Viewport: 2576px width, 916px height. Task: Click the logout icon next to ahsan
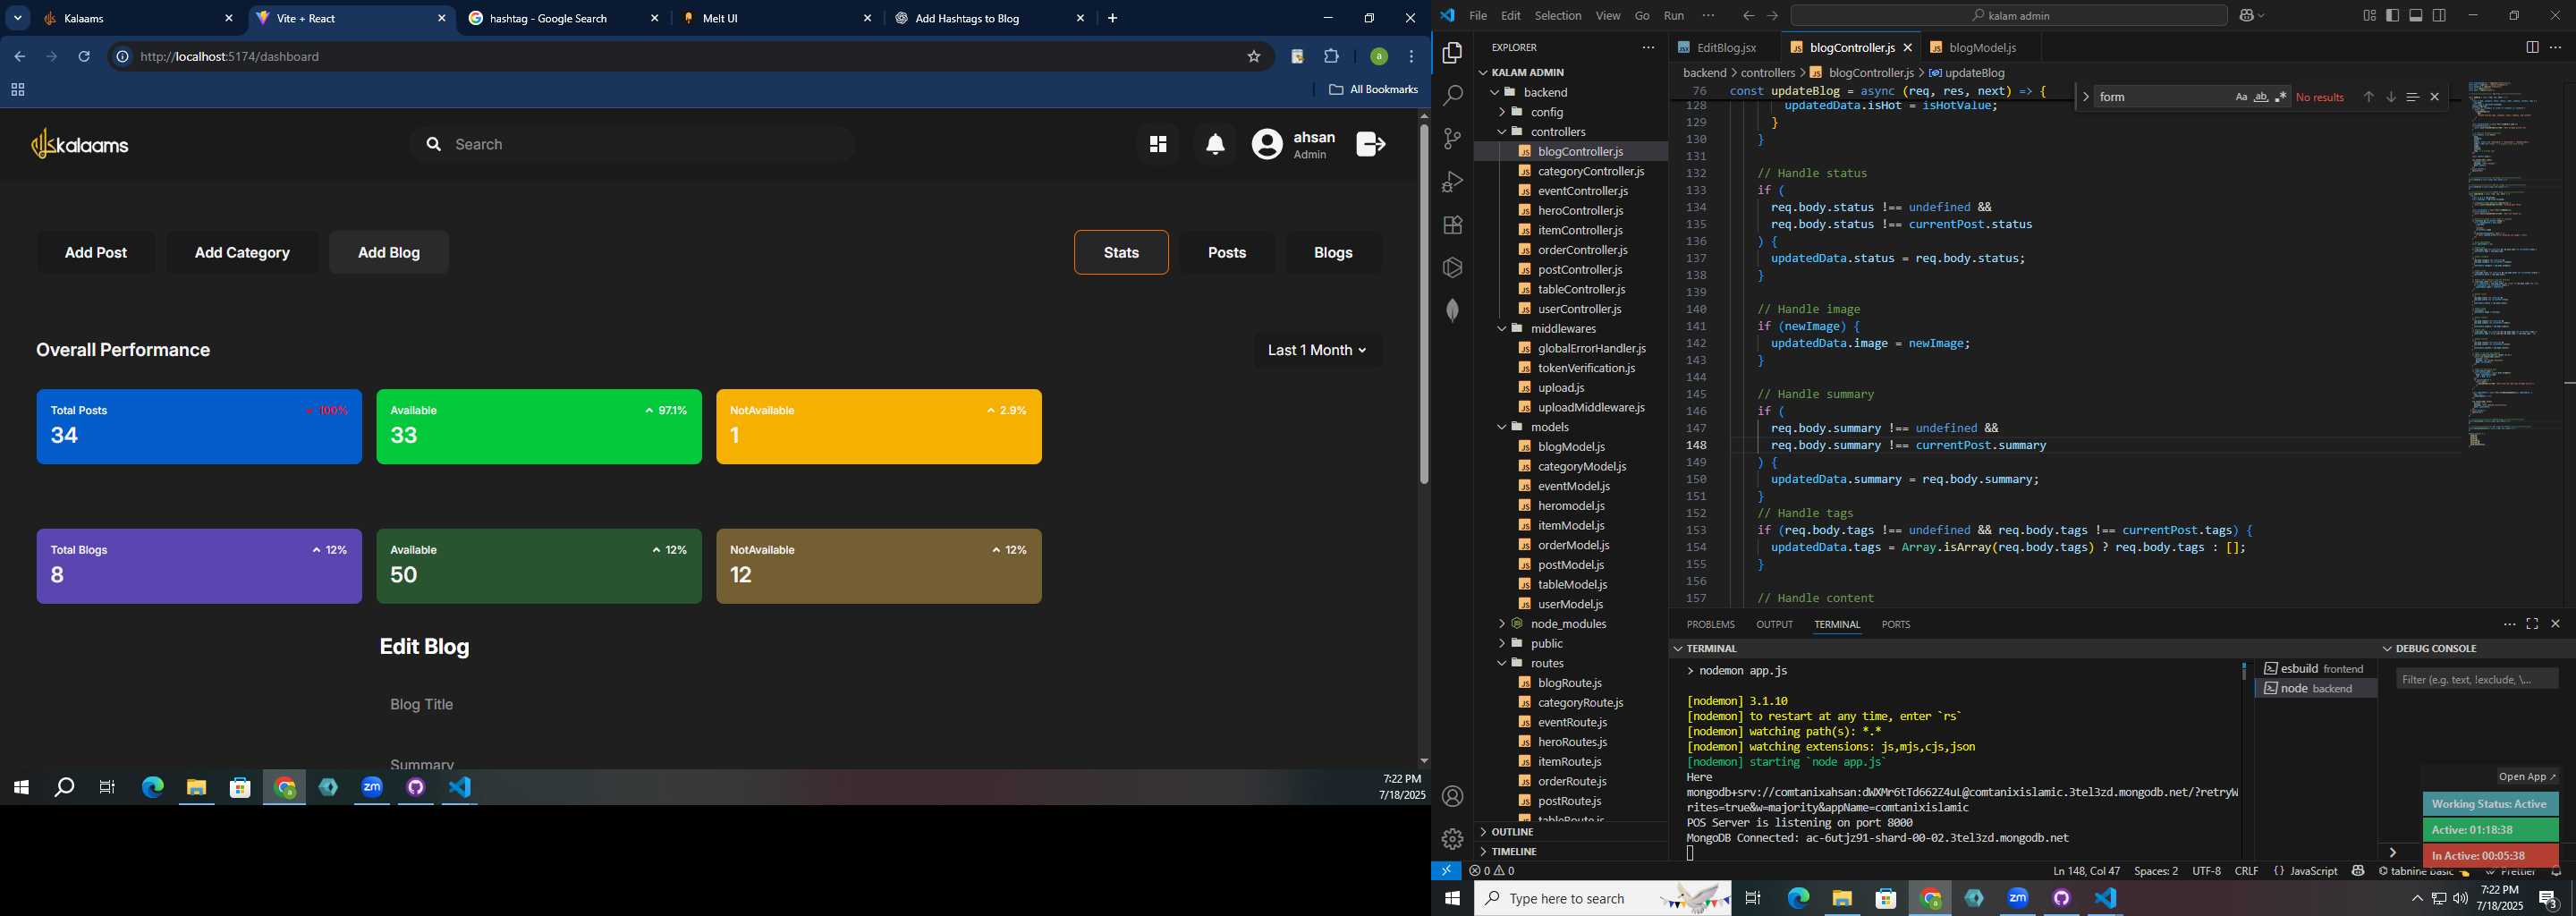point(1371,144)
